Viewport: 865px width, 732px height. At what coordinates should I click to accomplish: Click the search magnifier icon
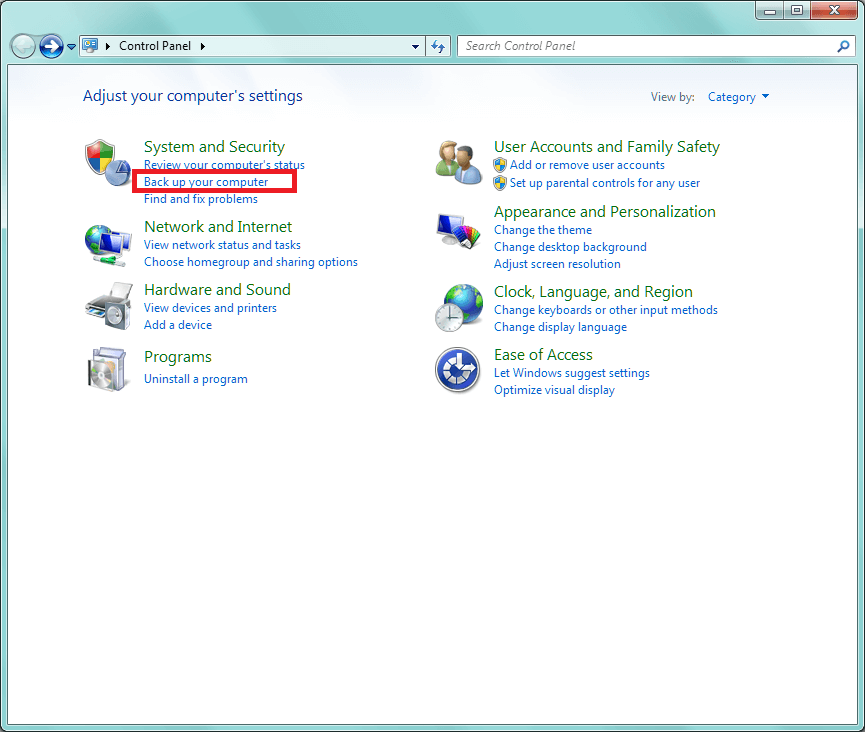[842, 46]
